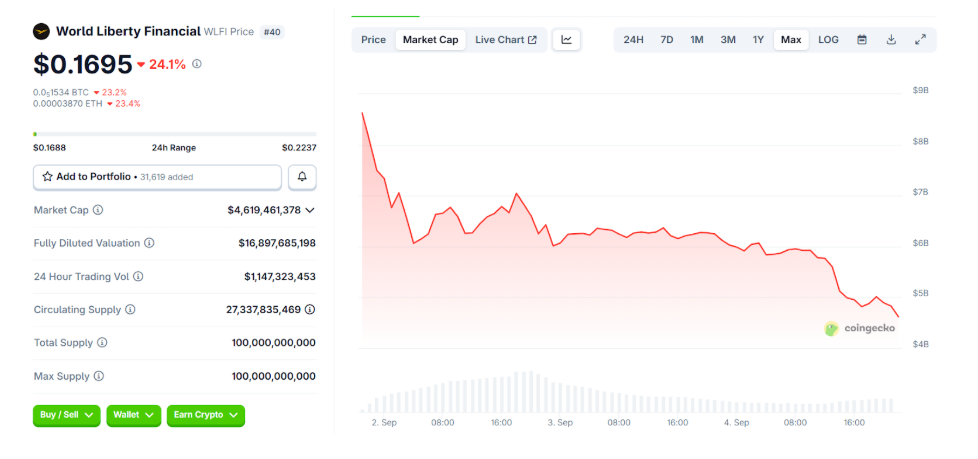Click the 4. Sep date label on chart axis

tap(737, 423)
